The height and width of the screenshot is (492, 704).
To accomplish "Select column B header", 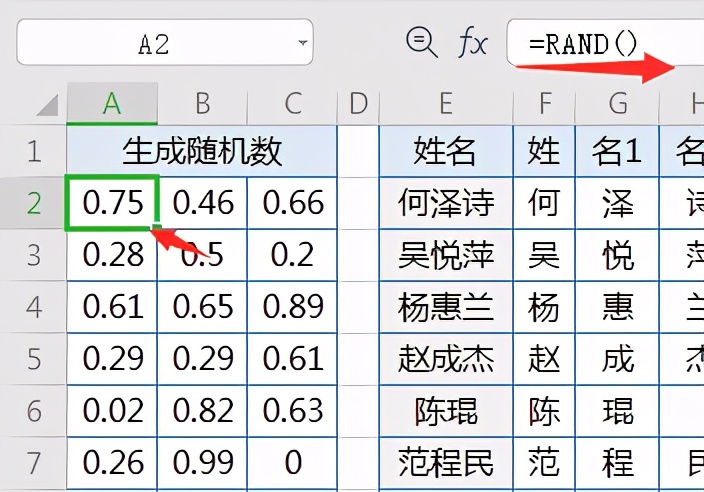I will [202, 103].
